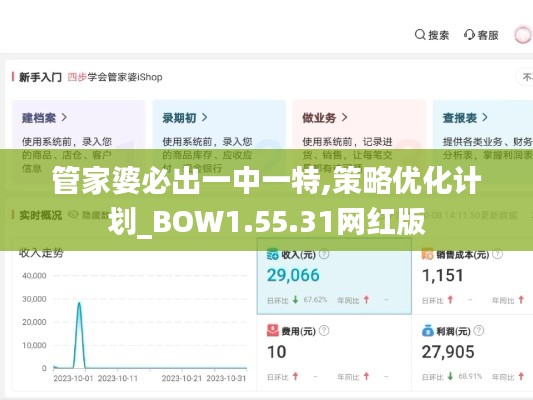Click the 新手入门 section heading
This screenshot has width=533, height=400.
(x=40, y=77)
